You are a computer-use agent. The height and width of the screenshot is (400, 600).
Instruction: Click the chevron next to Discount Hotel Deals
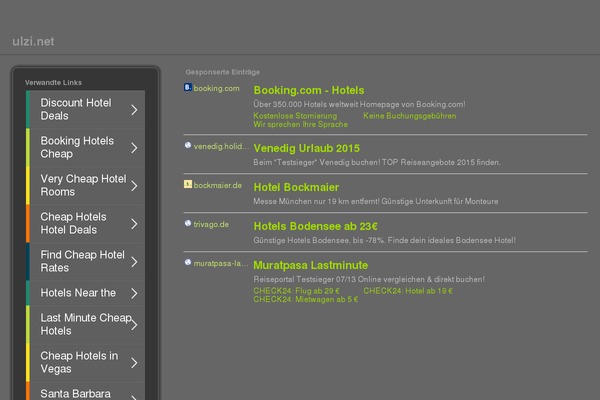[x=134, y=110]
